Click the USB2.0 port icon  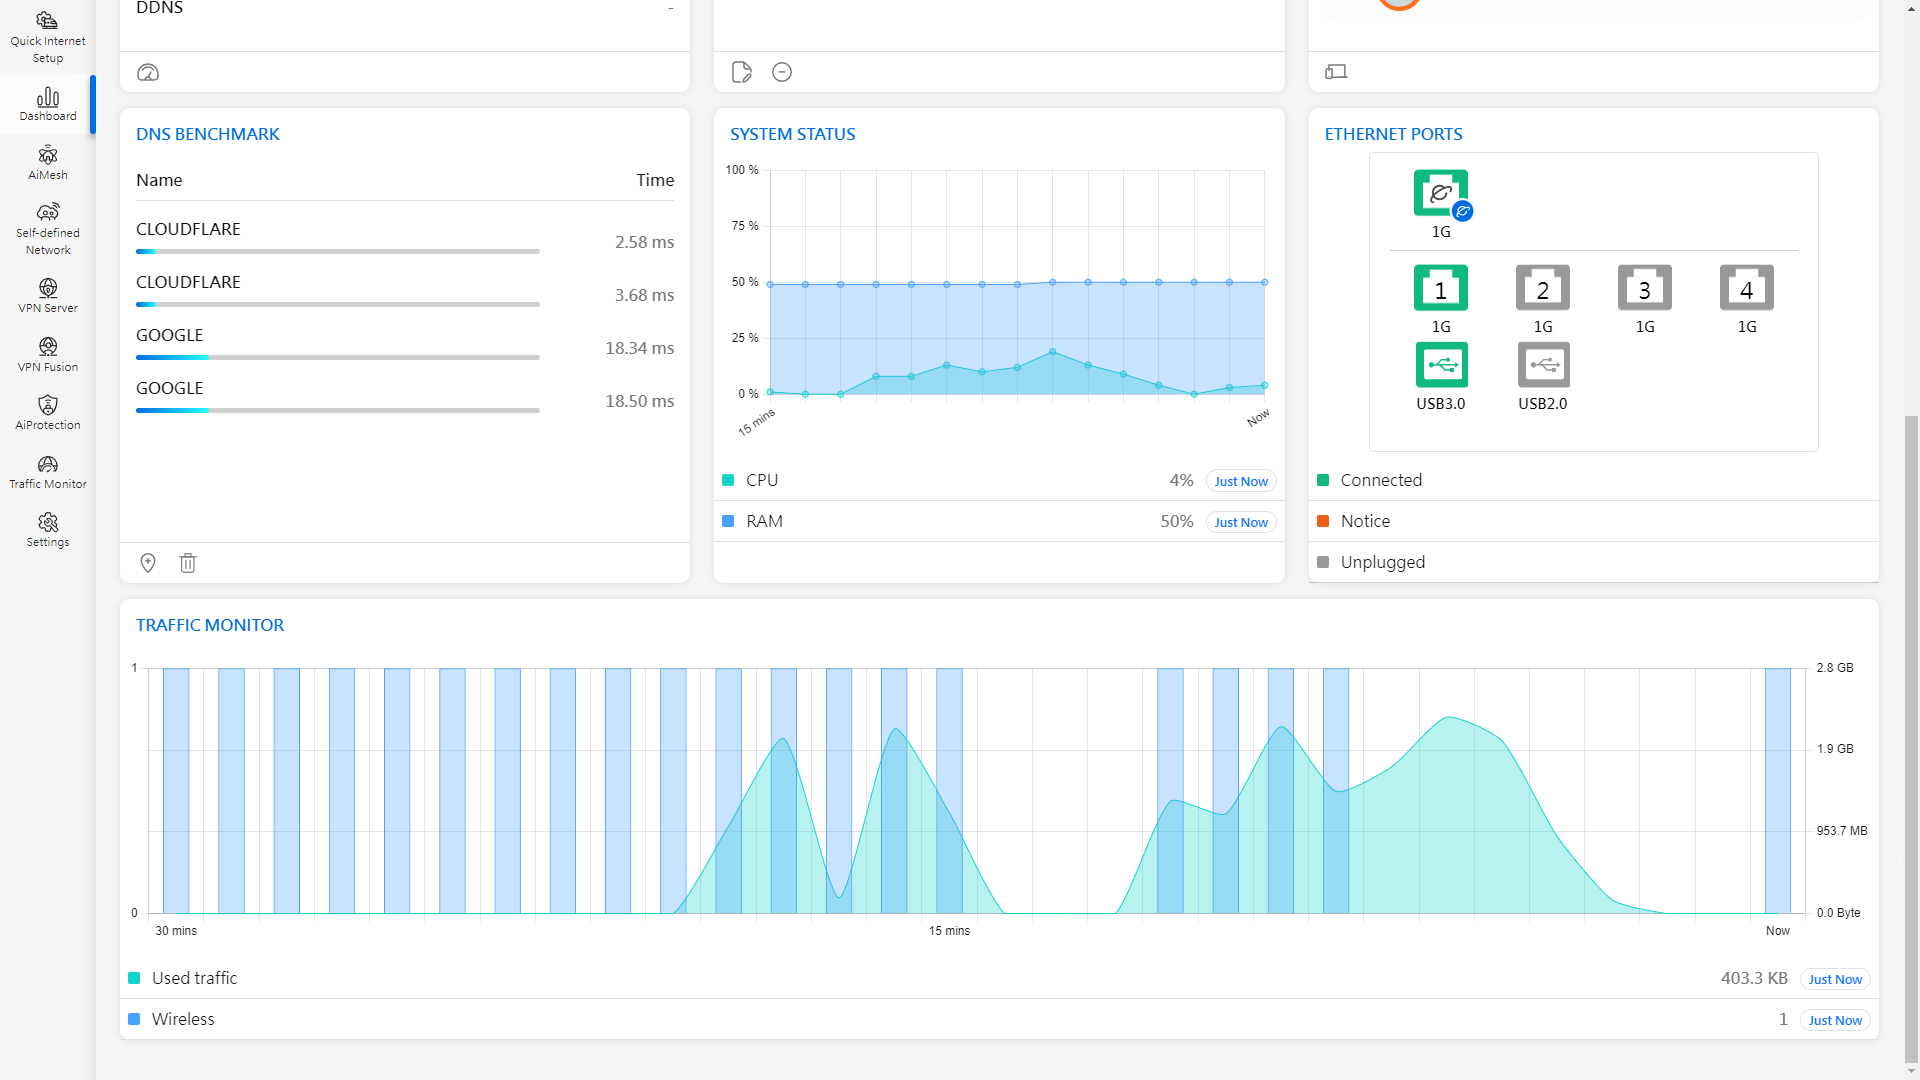[x=1542, y=365]
